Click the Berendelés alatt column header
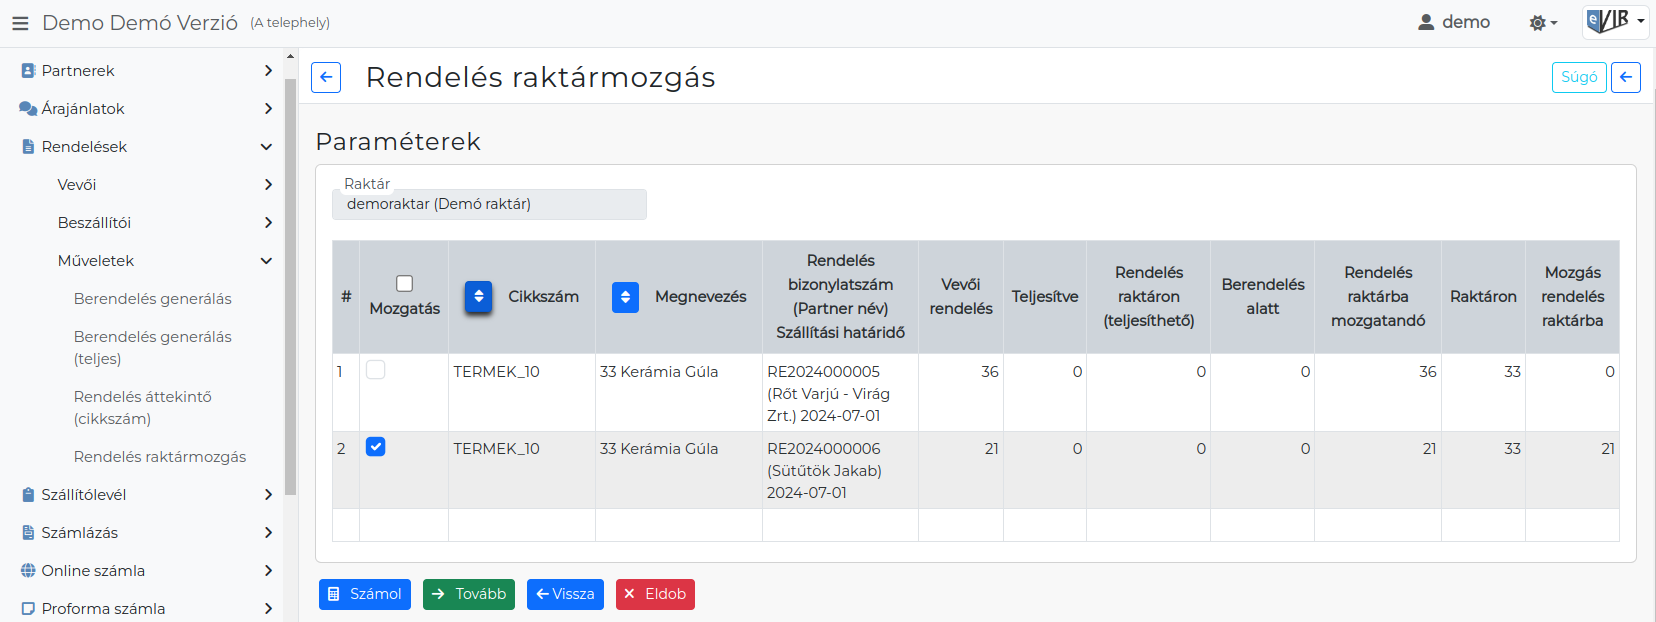 (1263, 297)
